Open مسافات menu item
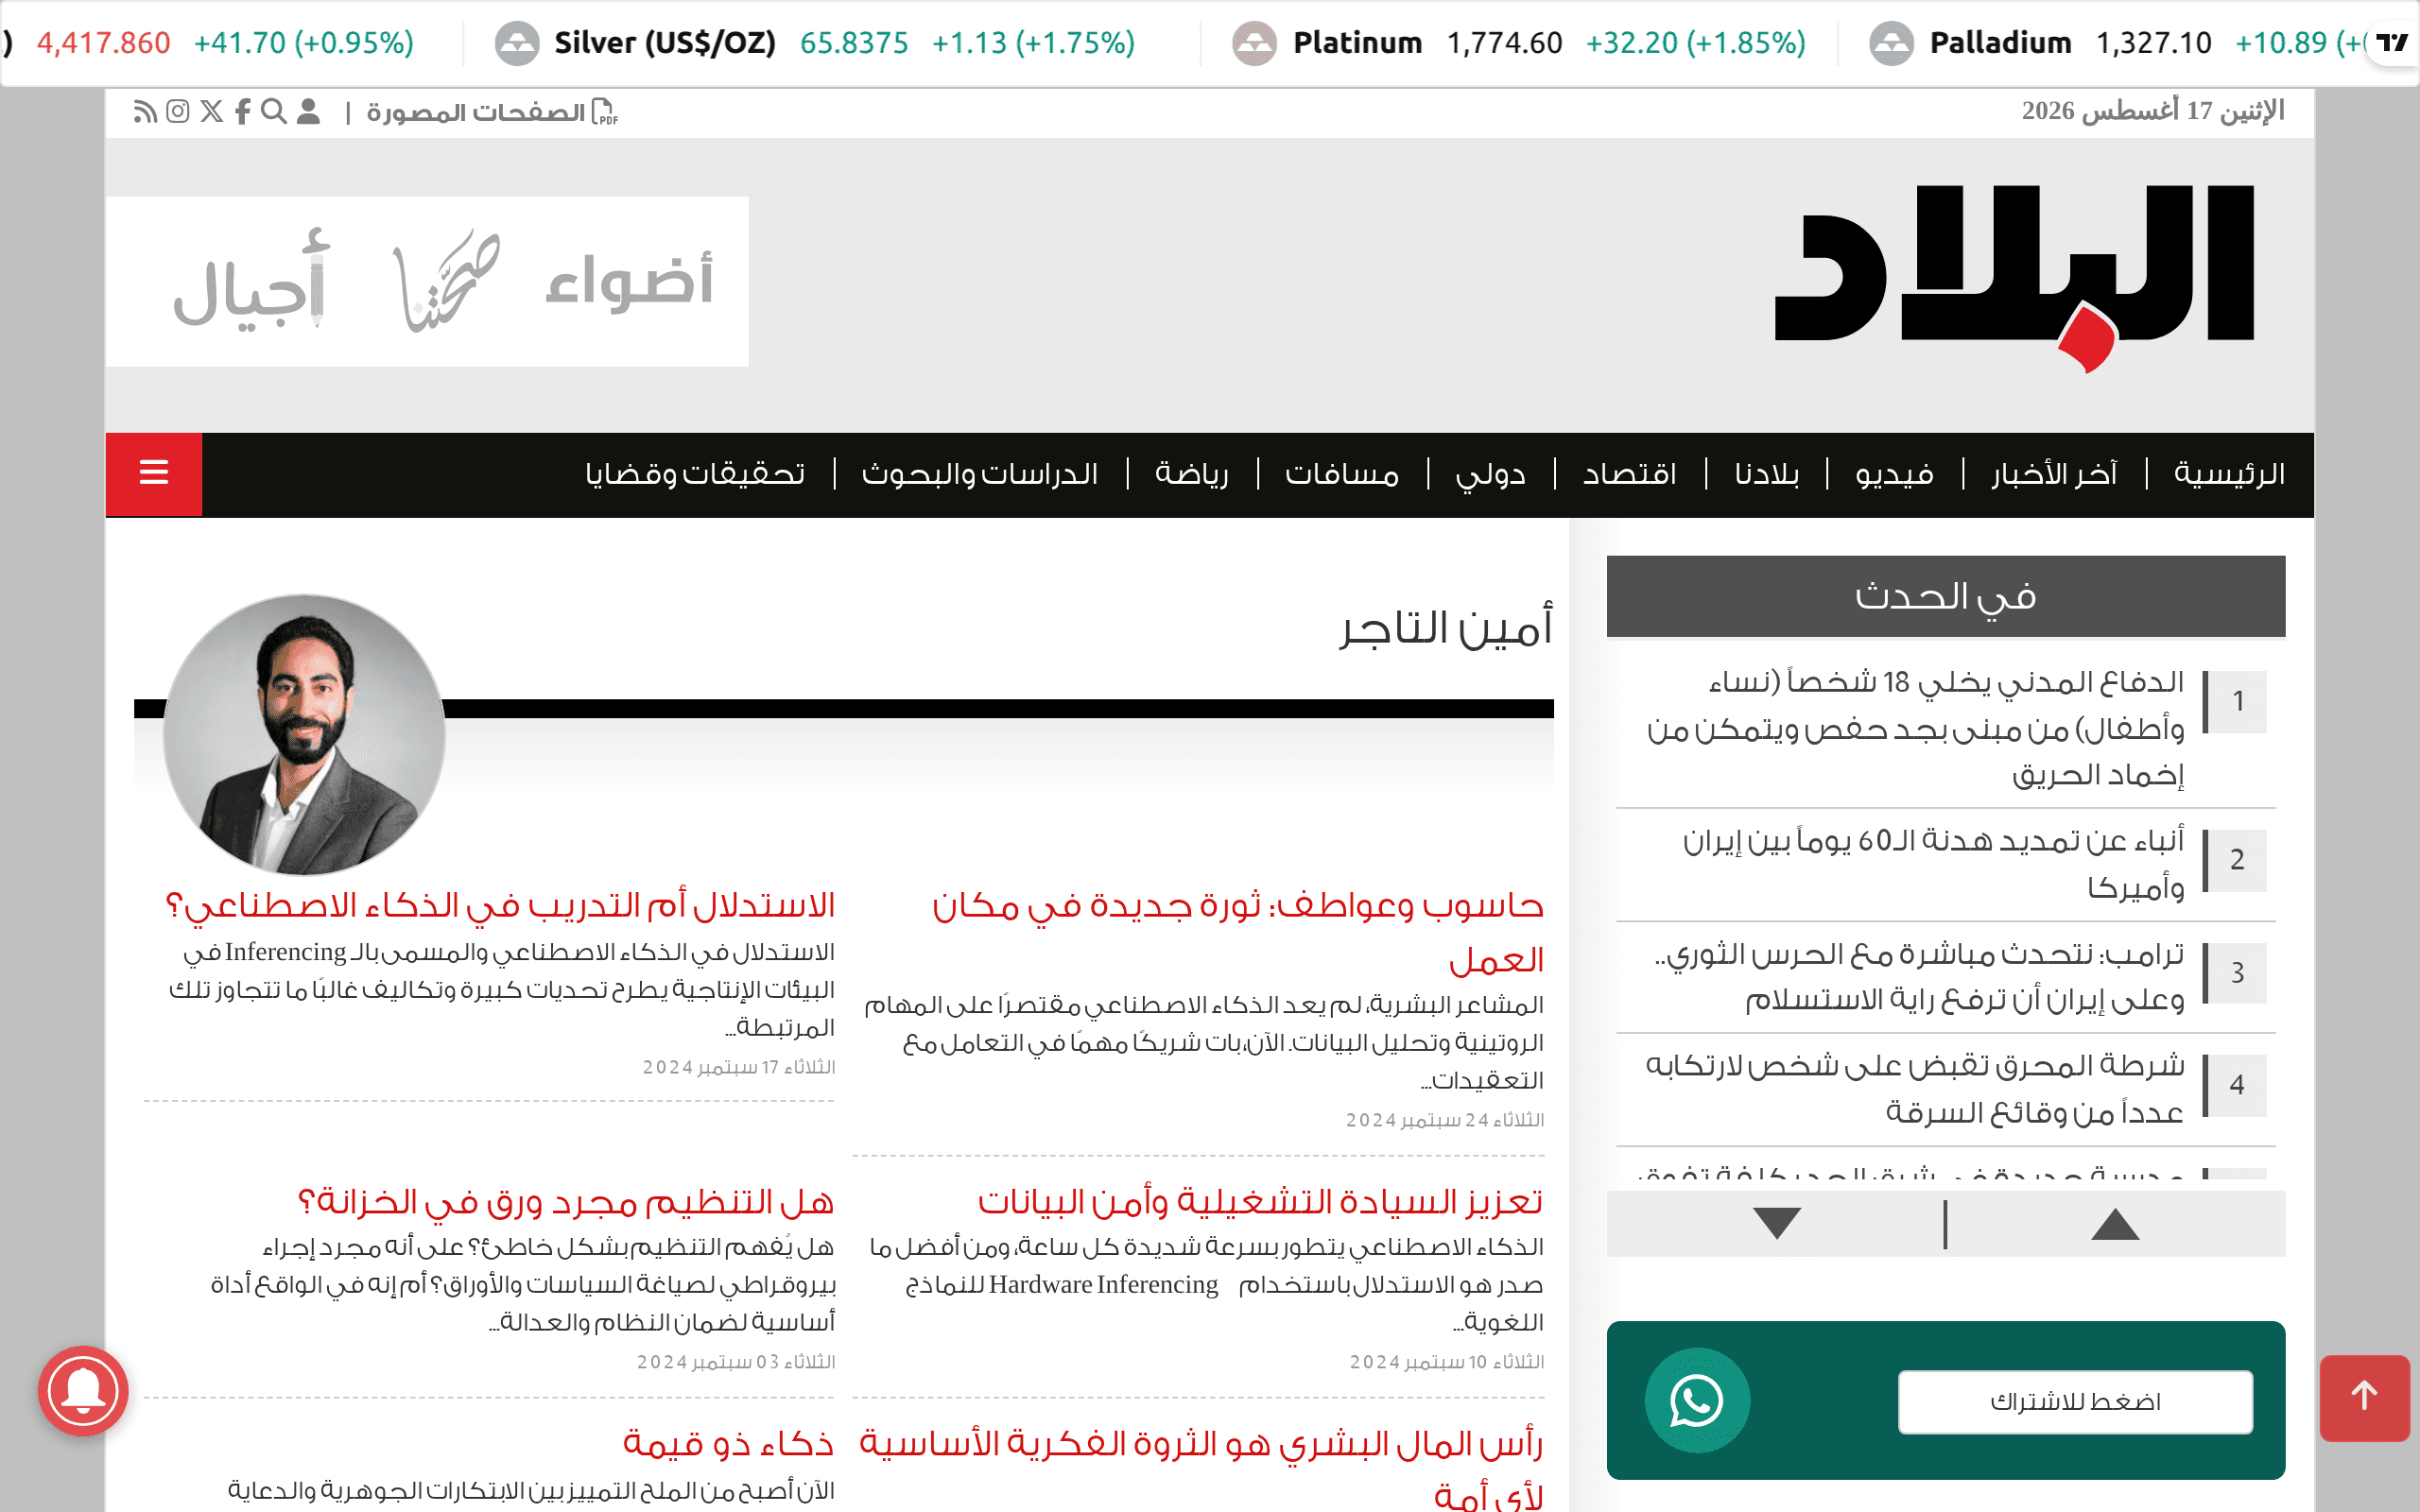Screen dimensions: 2420x1512 point(1342,474)
